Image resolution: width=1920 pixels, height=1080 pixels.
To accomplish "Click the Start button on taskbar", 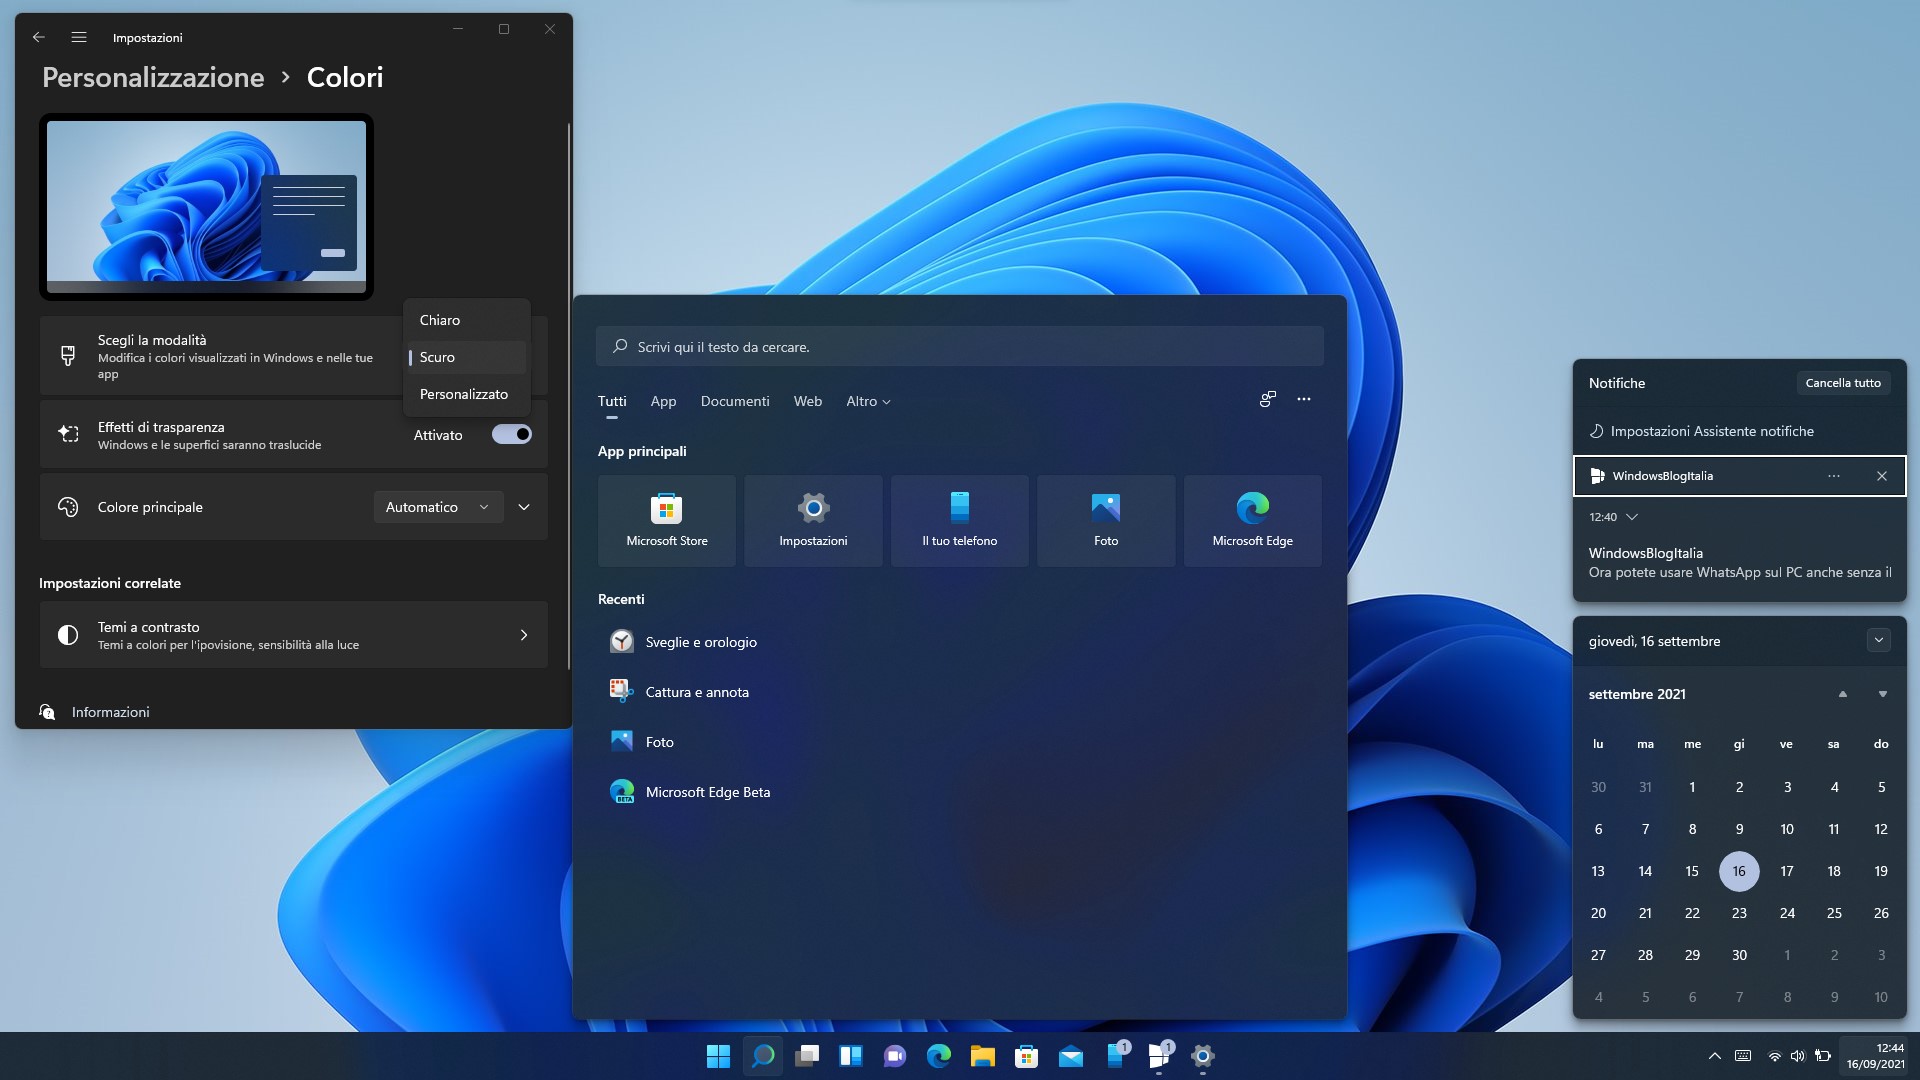I will point(718,1056).
